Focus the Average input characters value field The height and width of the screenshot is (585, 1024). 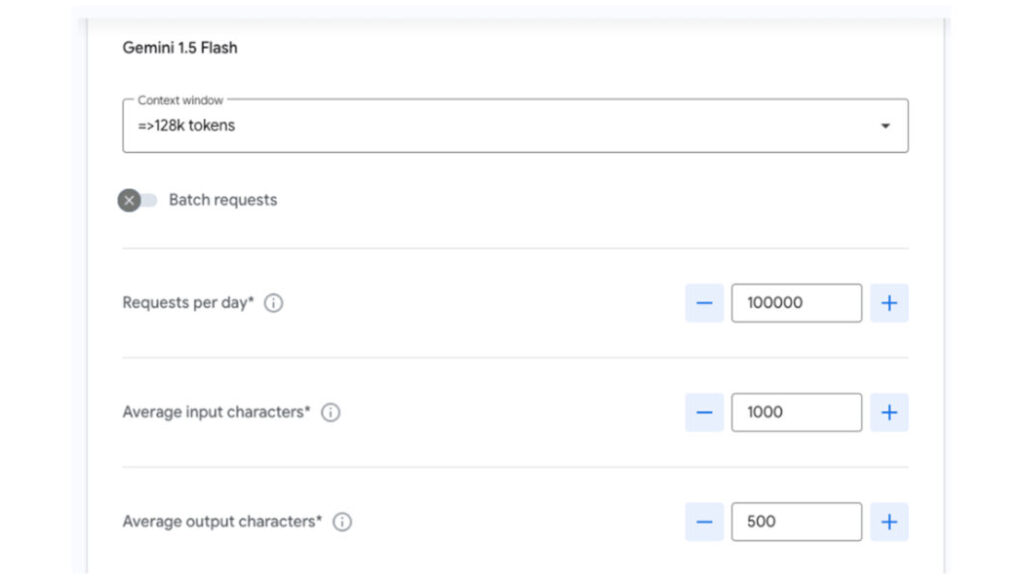[796, 412]
